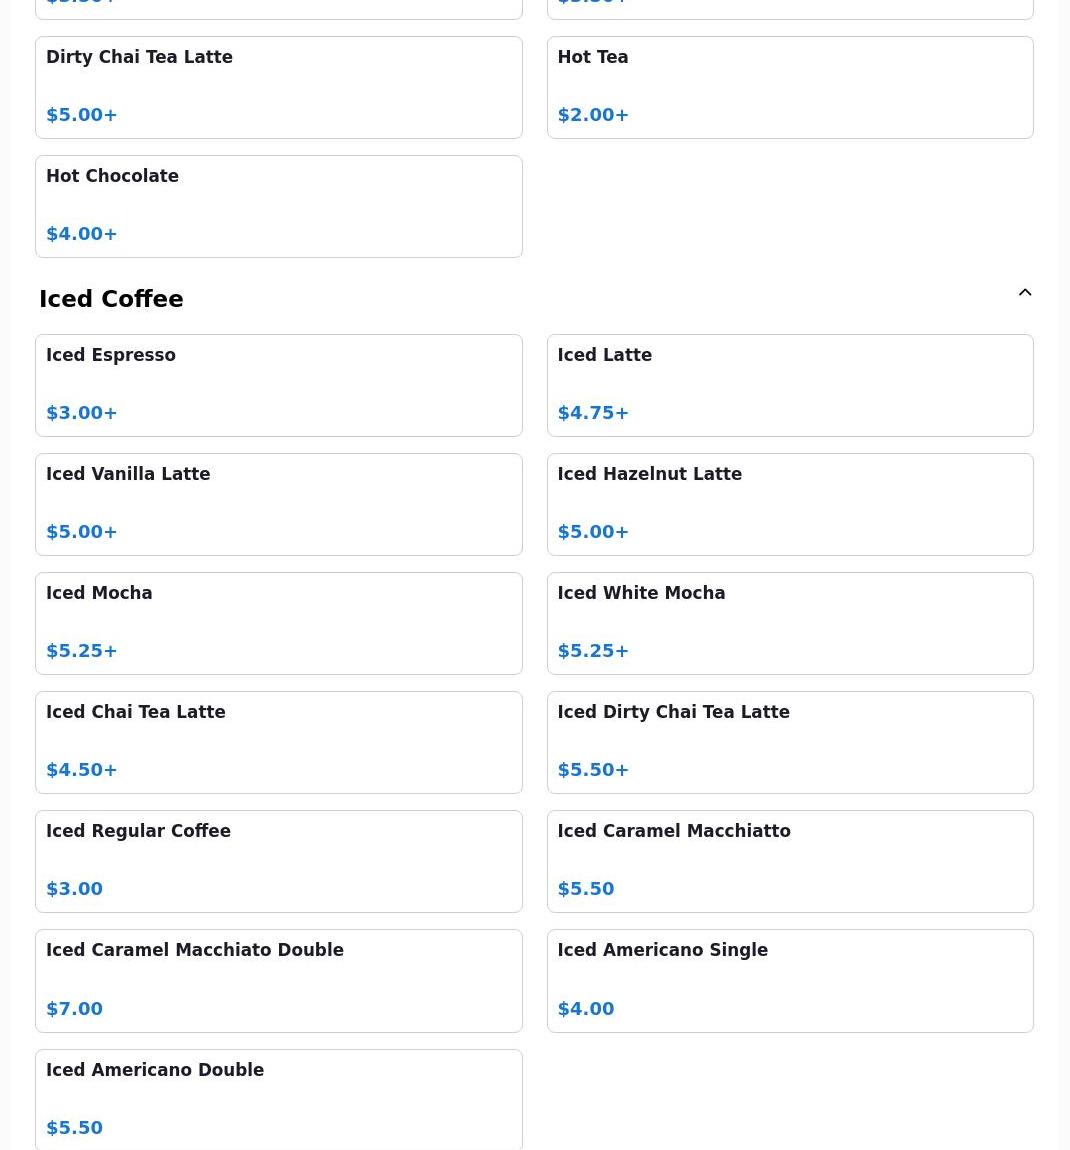
Task: Click the $2.00+ price under Hot Tea
Action: (x=593, y=115)
